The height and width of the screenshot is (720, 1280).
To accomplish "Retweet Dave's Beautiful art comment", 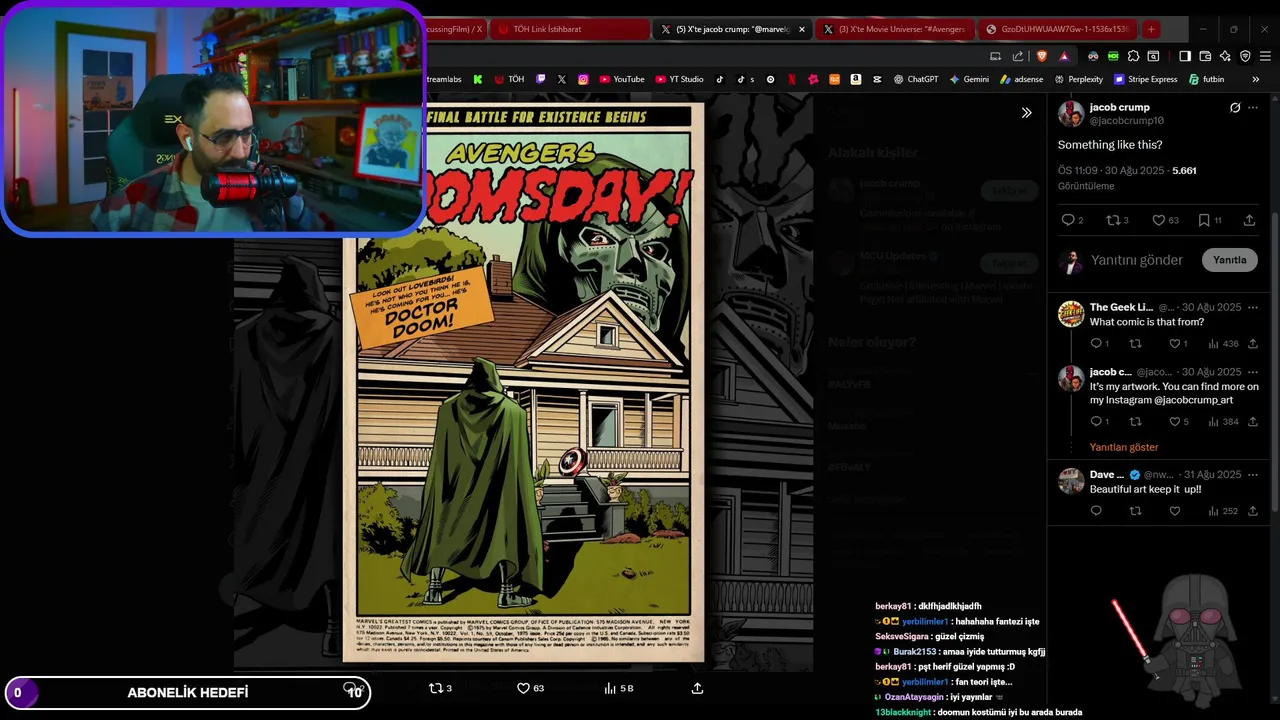I will pyautogui.click(x=1135, y=511).
